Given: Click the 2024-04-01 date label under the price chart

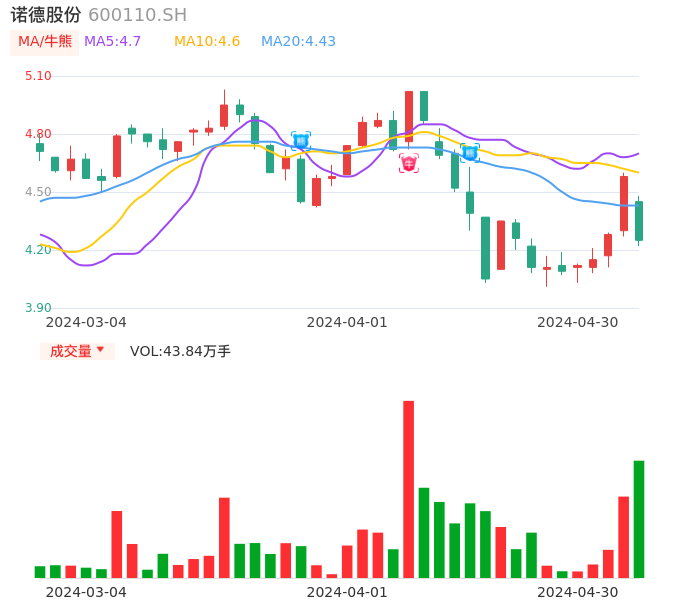Looking at the screenshot, I should 346,322.
